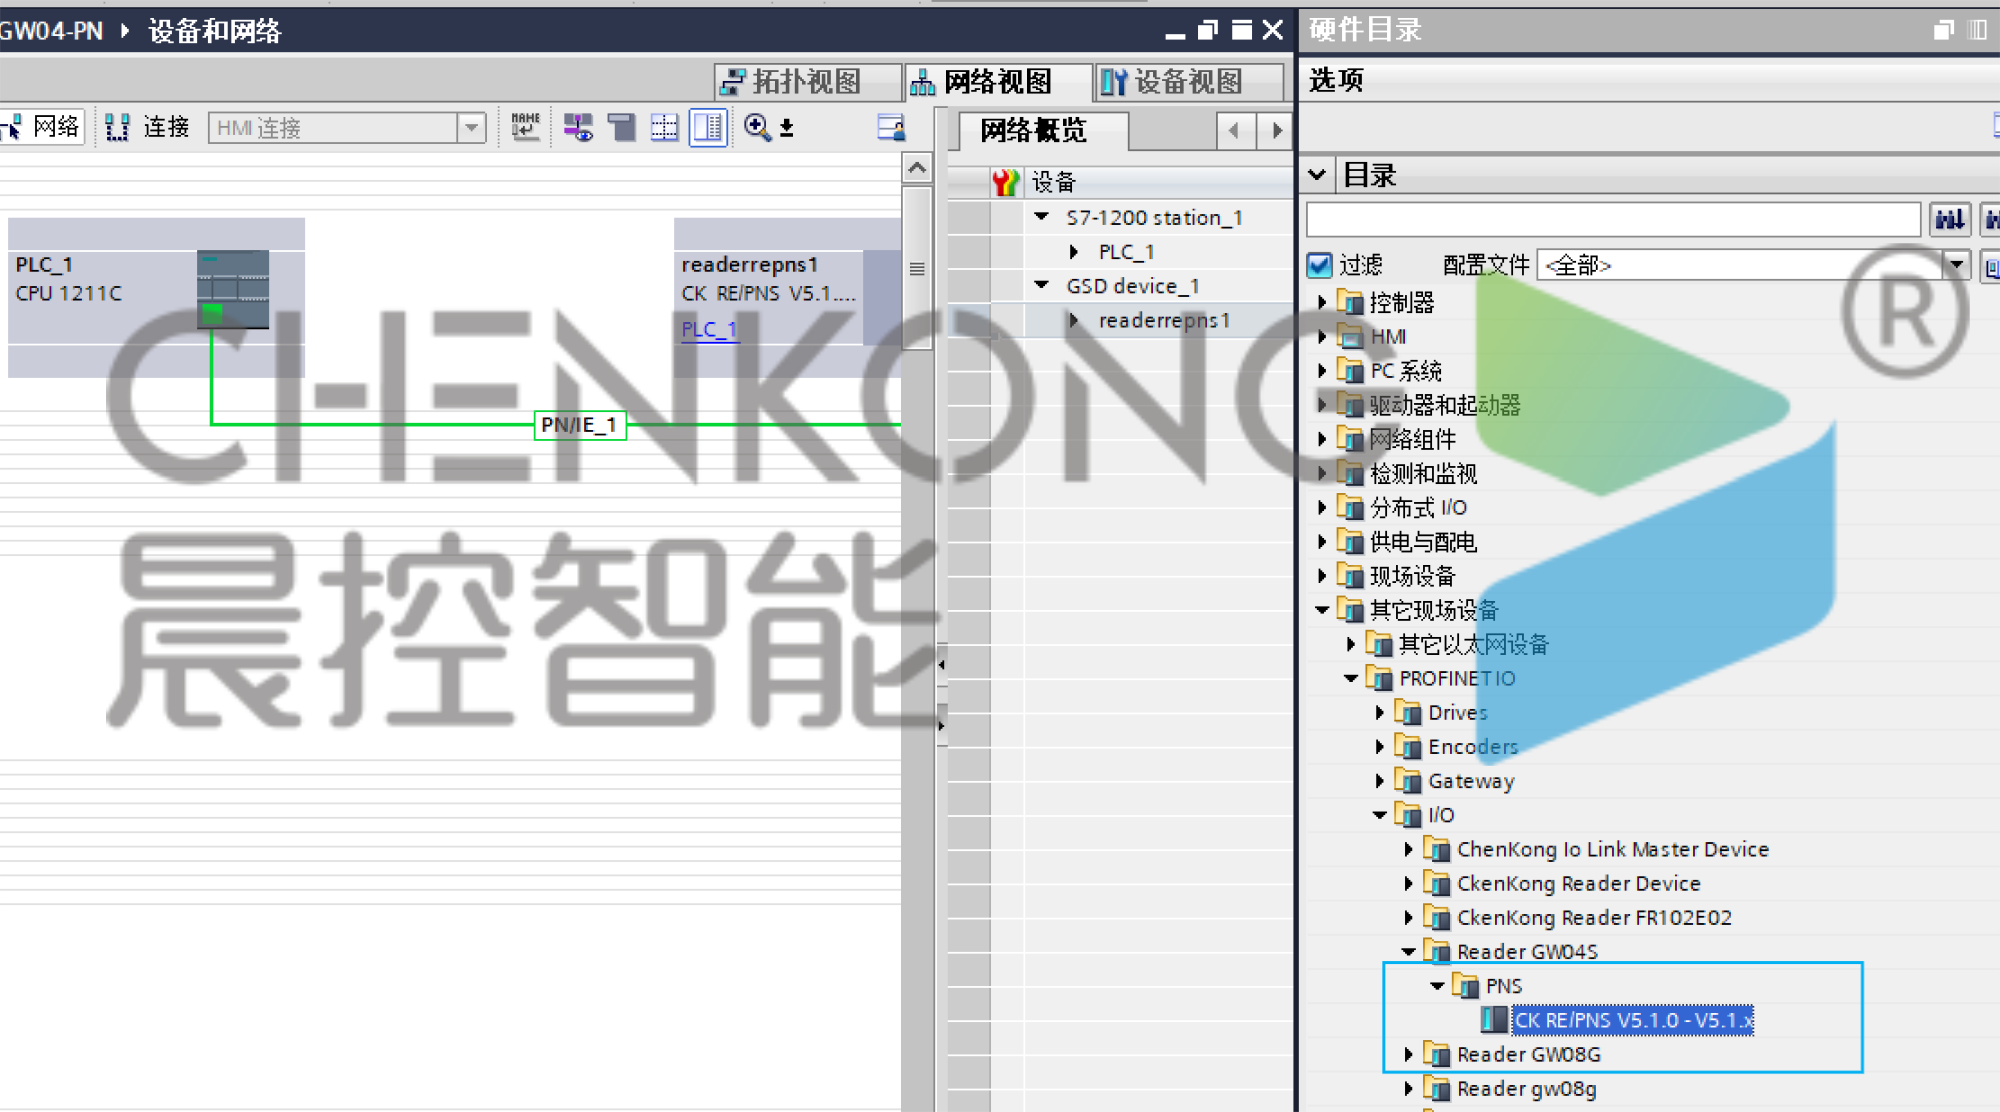Screen dimensions: 2000x1112
Task: Toggle the 过滤 filter checkbox
Action: (1320, 265)
